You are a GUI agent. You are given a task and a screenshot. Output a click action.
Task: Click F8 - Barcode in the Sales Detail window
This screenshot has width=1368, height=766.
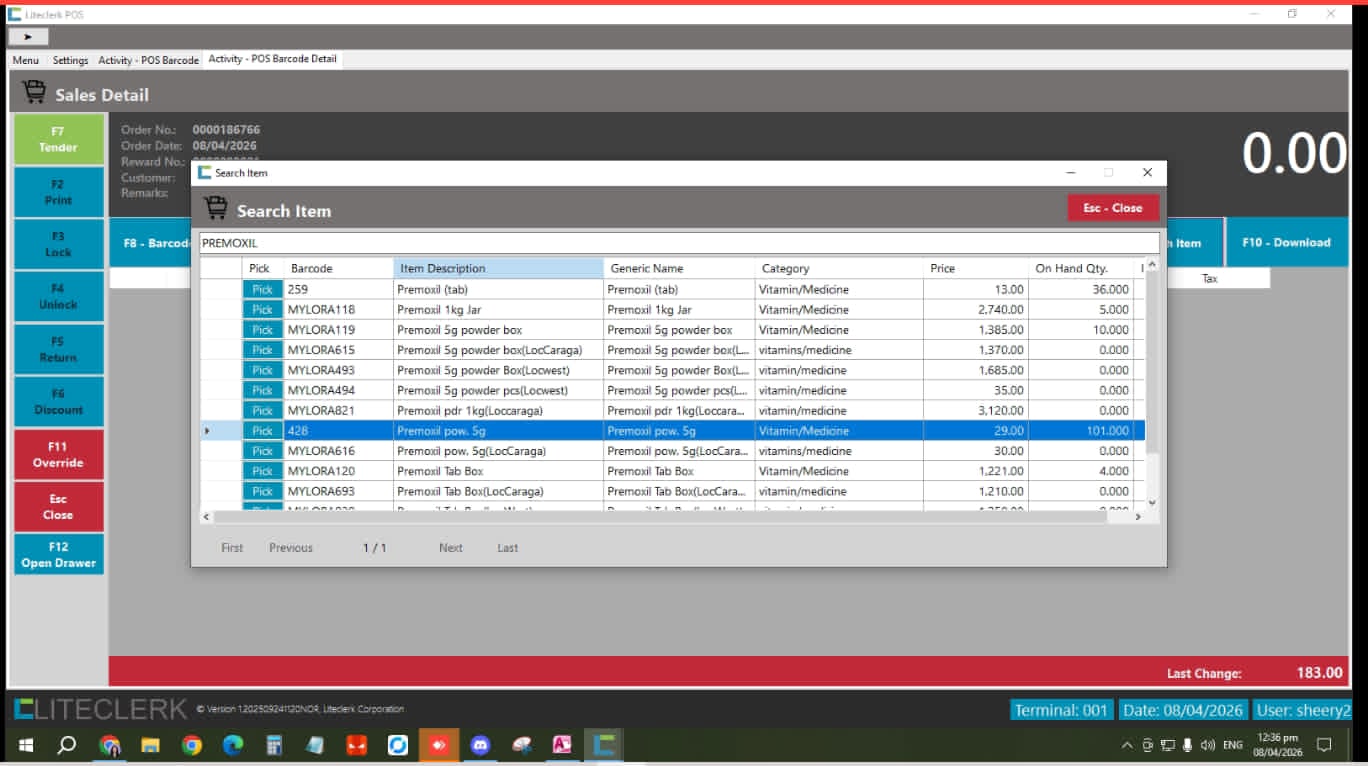point(150,243)
